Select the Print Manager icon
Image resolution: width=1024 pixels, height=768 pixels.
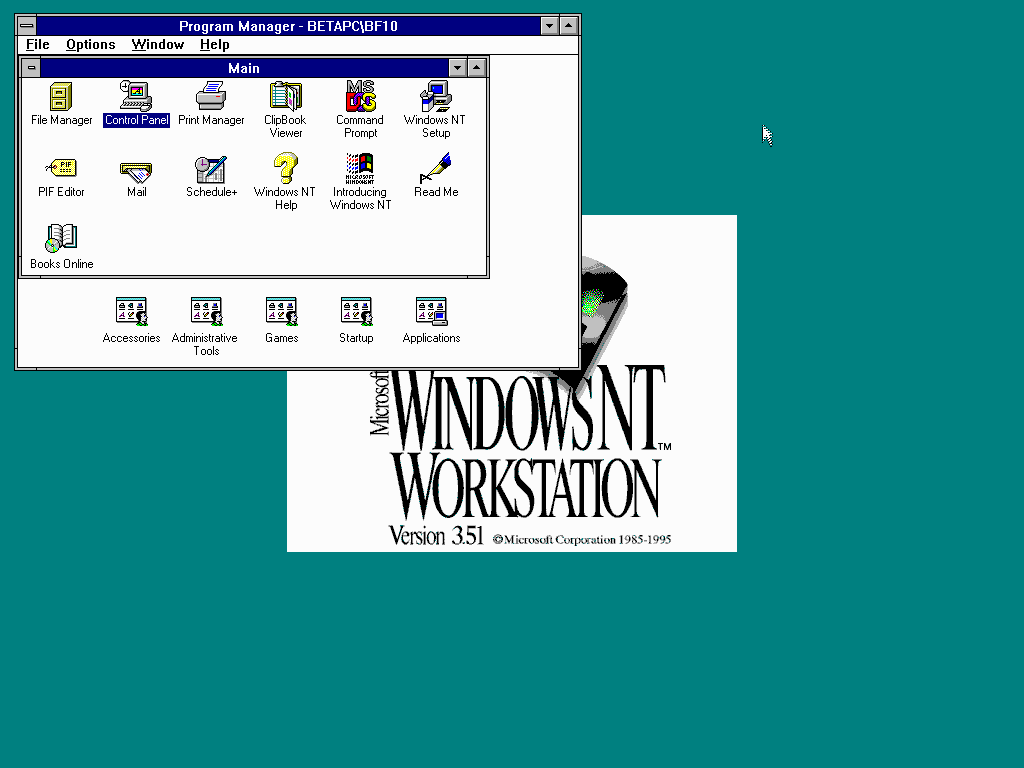point(211,97)
